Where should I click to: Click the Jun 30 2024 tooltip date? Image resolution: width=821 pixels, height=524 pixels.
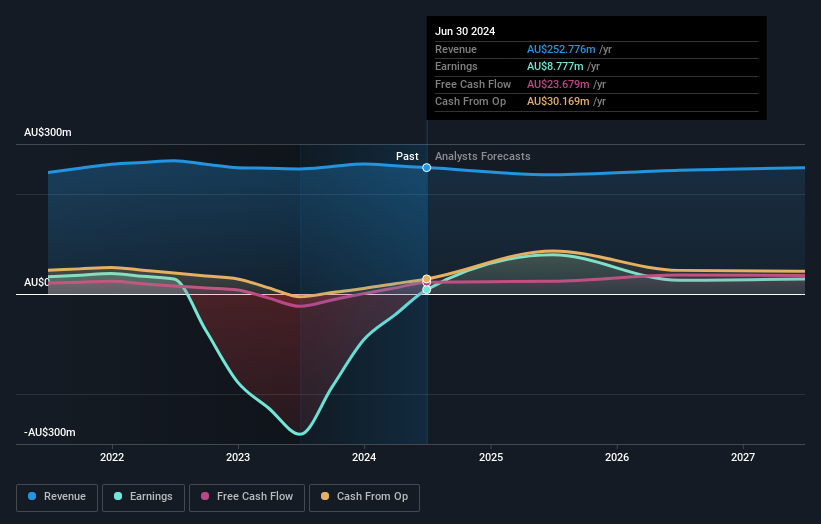coord(465,31)
